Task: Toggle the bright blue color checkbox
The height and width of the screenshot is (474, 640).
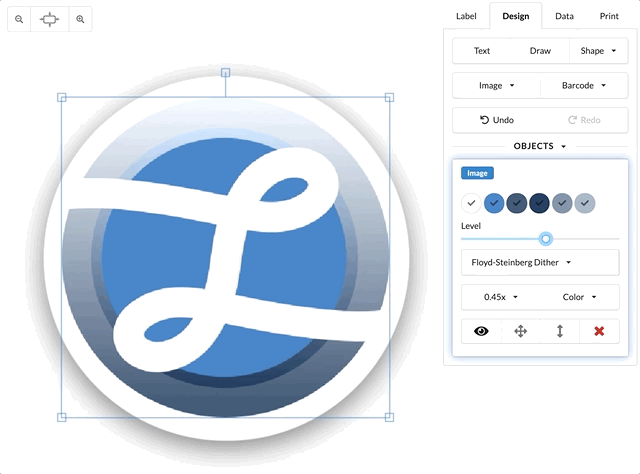Action: [494, 203]
